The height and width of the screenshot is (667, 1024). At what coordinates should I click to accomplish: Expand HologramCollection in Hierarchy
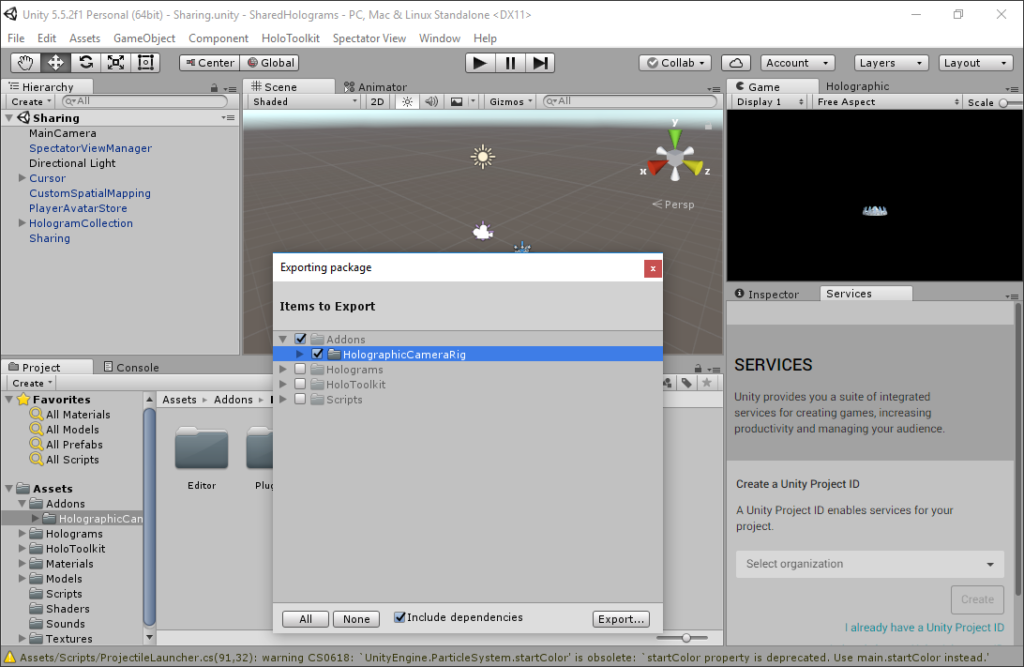pos(22,223)
